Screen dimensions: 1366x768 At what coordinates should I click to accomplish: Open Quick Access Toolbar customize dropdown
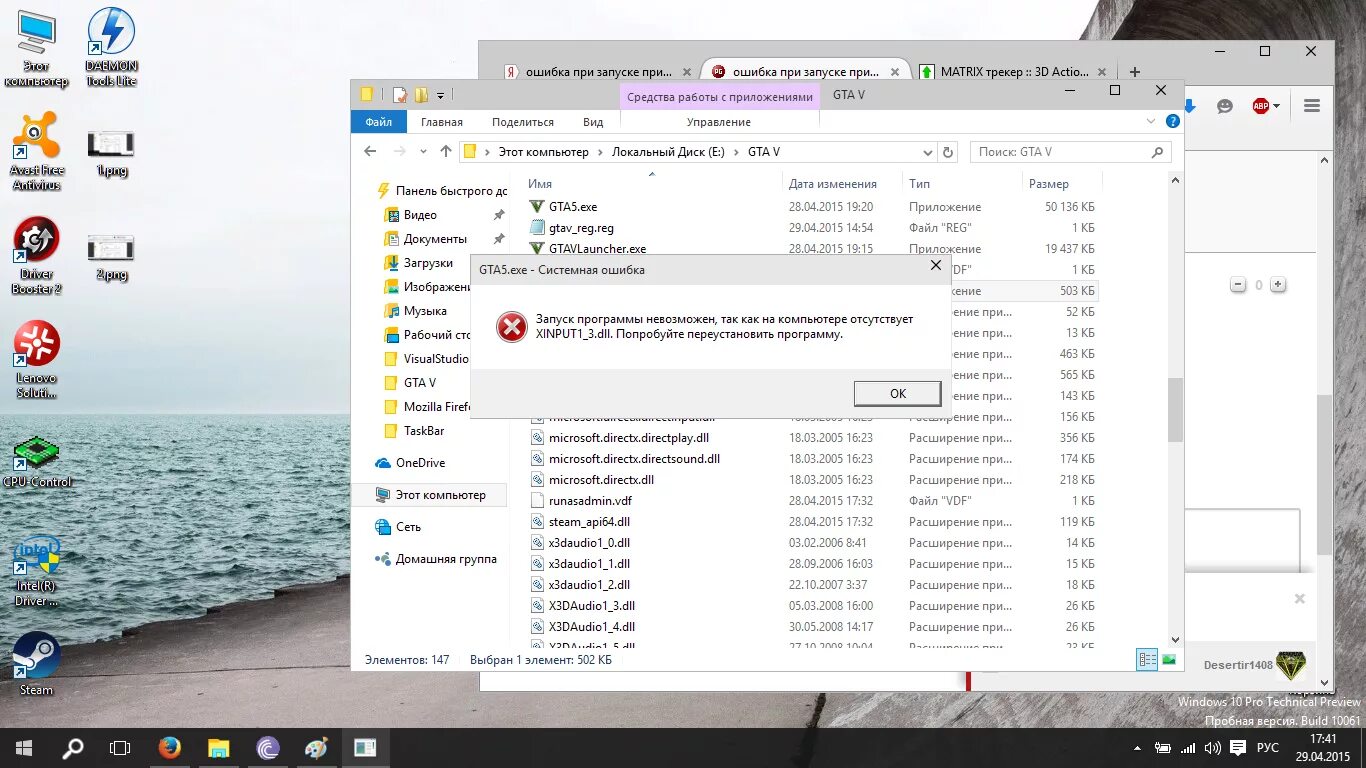(x=440, y=96)
